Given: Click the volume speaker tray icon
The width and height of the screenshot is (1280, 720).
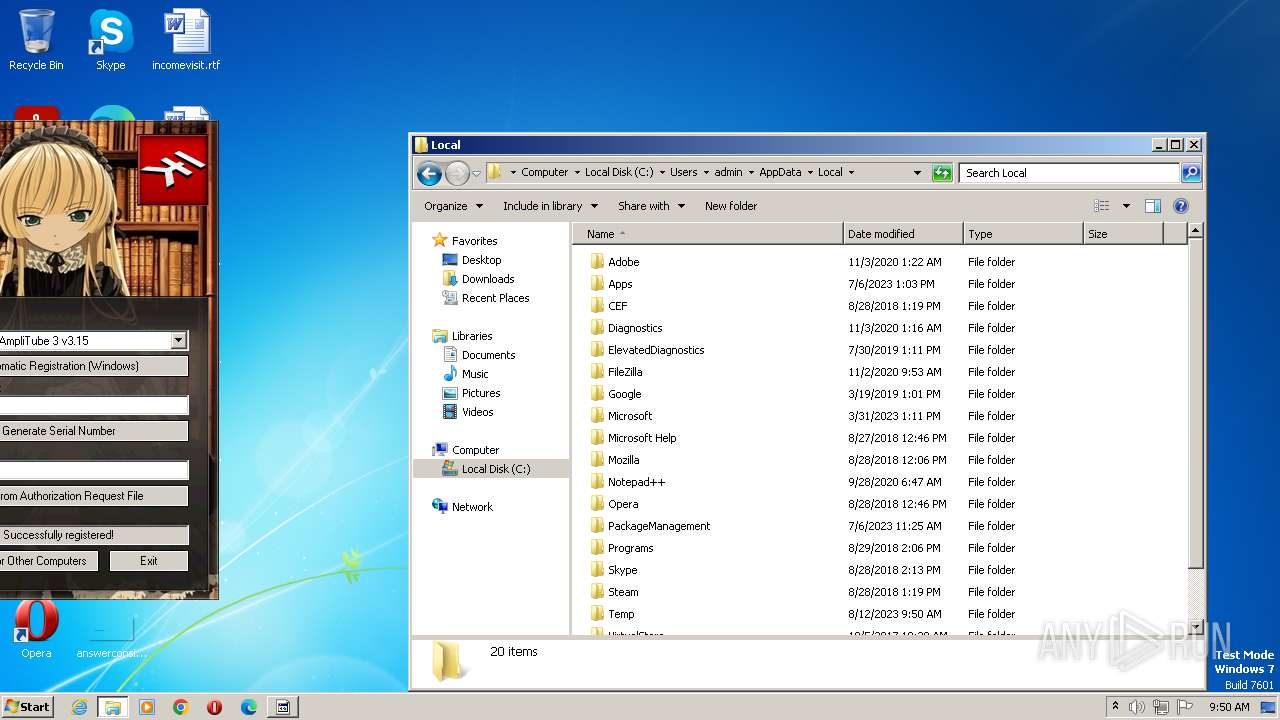Looking at the screenshot, I should 1137,707.
